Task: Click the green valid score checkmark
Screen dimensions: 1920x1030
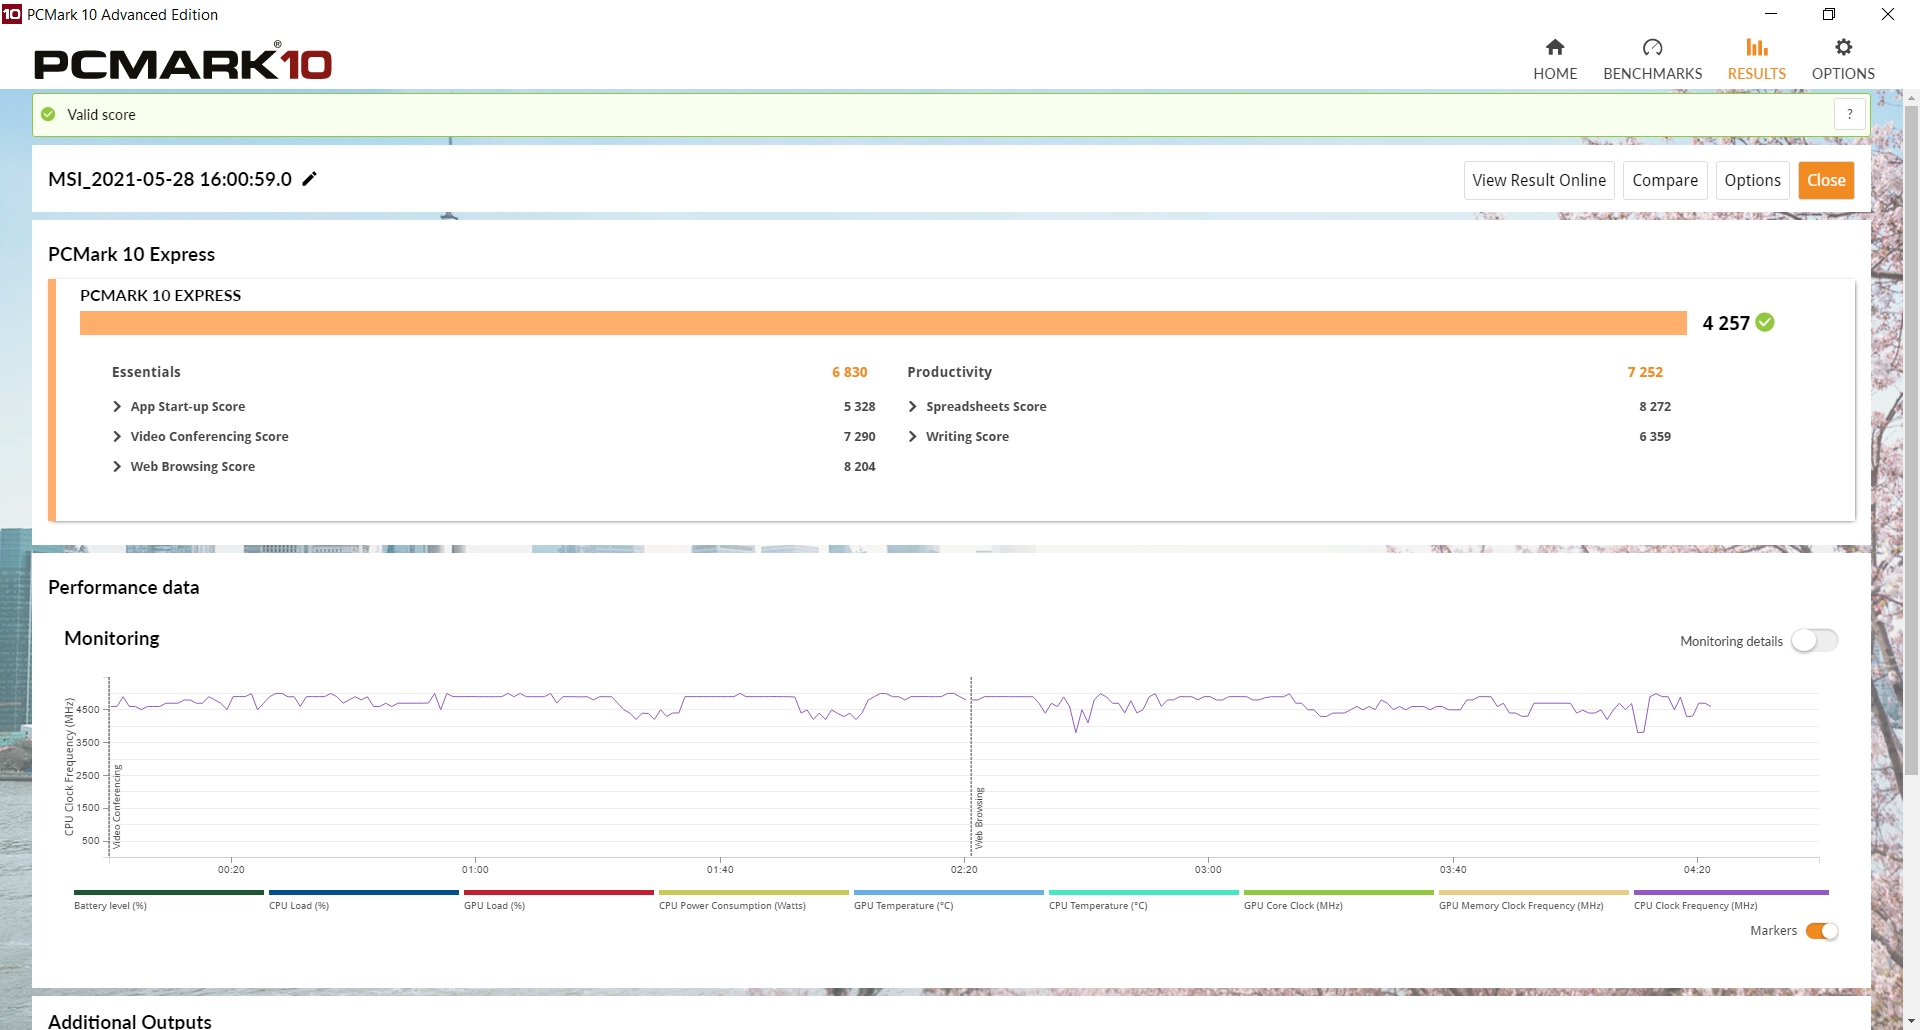Action: [48, 114]
